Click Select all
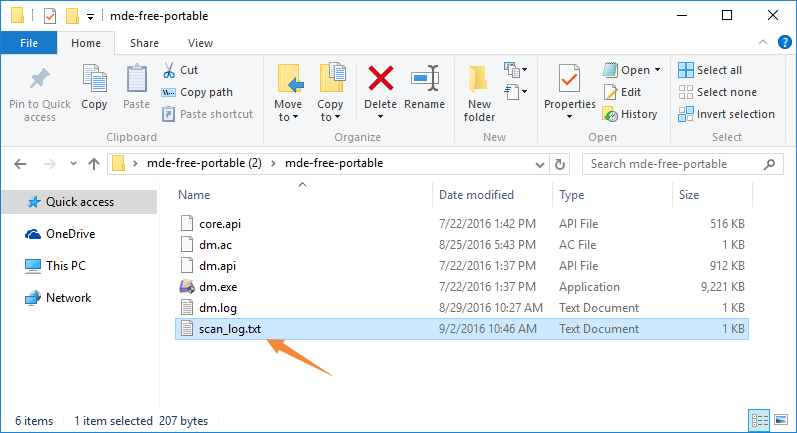Viewport: 797px width, 433px height. point(710,70)
